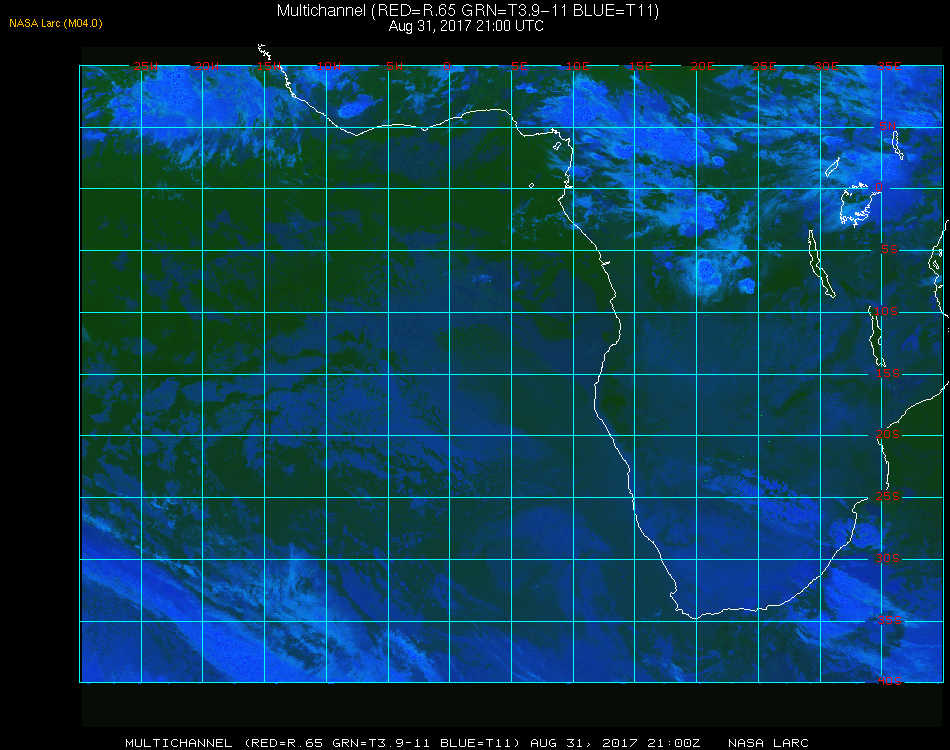Click the footer "NASA LARC" credit text

[x=768, y=743]
